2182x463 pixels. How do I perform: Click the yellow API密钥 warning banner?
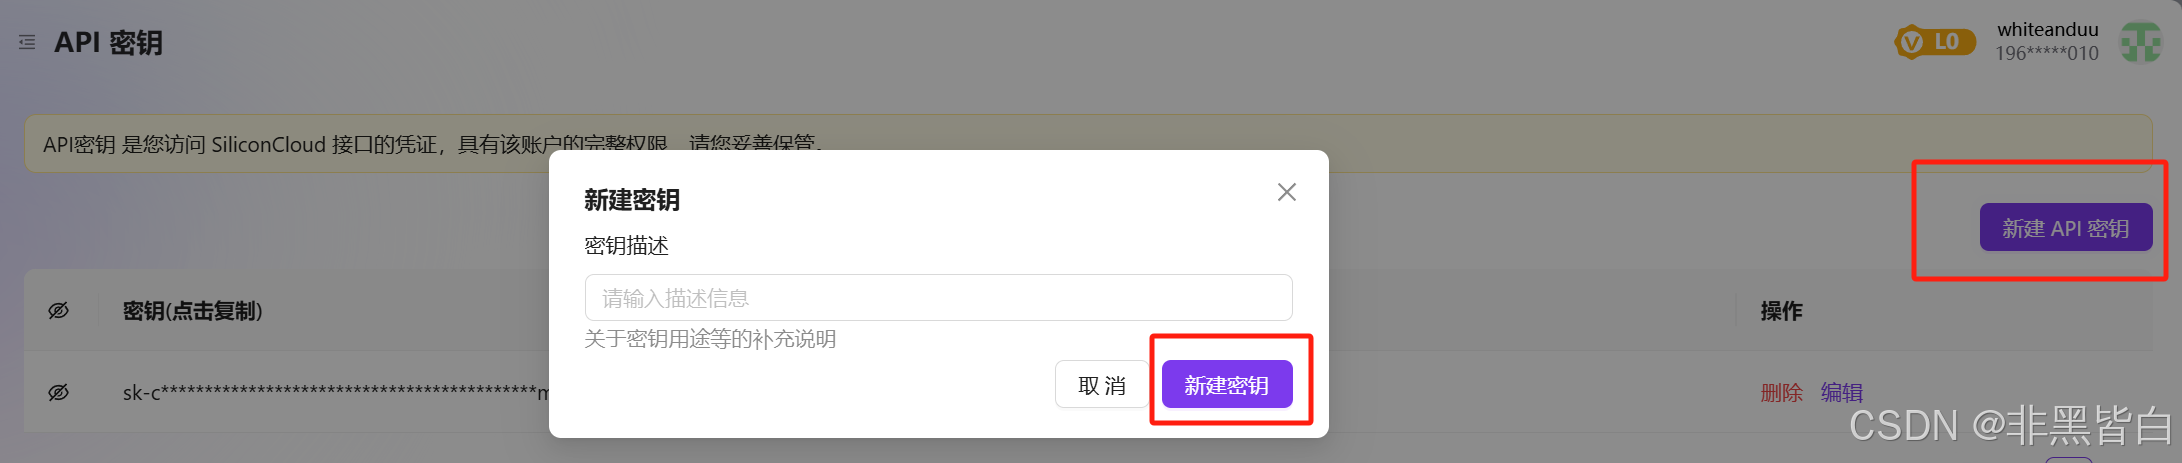tap(1088, 144)
